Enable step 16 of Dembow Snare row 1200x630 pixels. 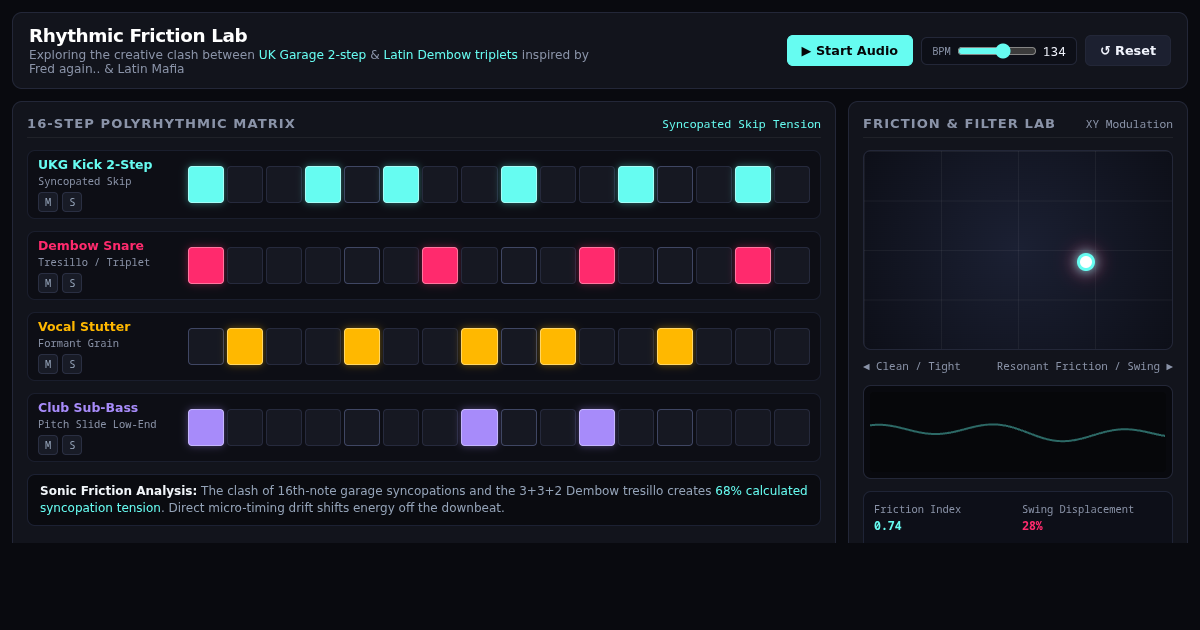coord(792,266)
